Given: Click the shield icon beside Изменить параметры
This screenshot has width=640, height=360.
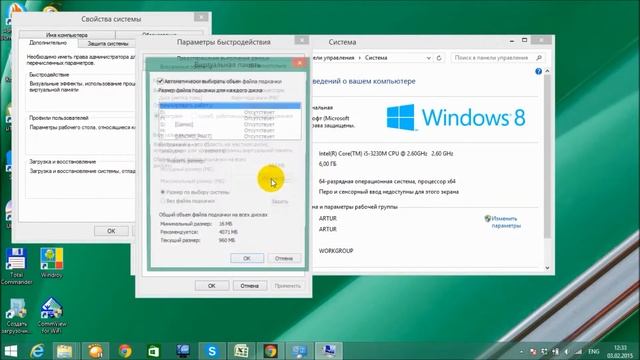Looking at the screenshot, I should [x=487, y=219].
